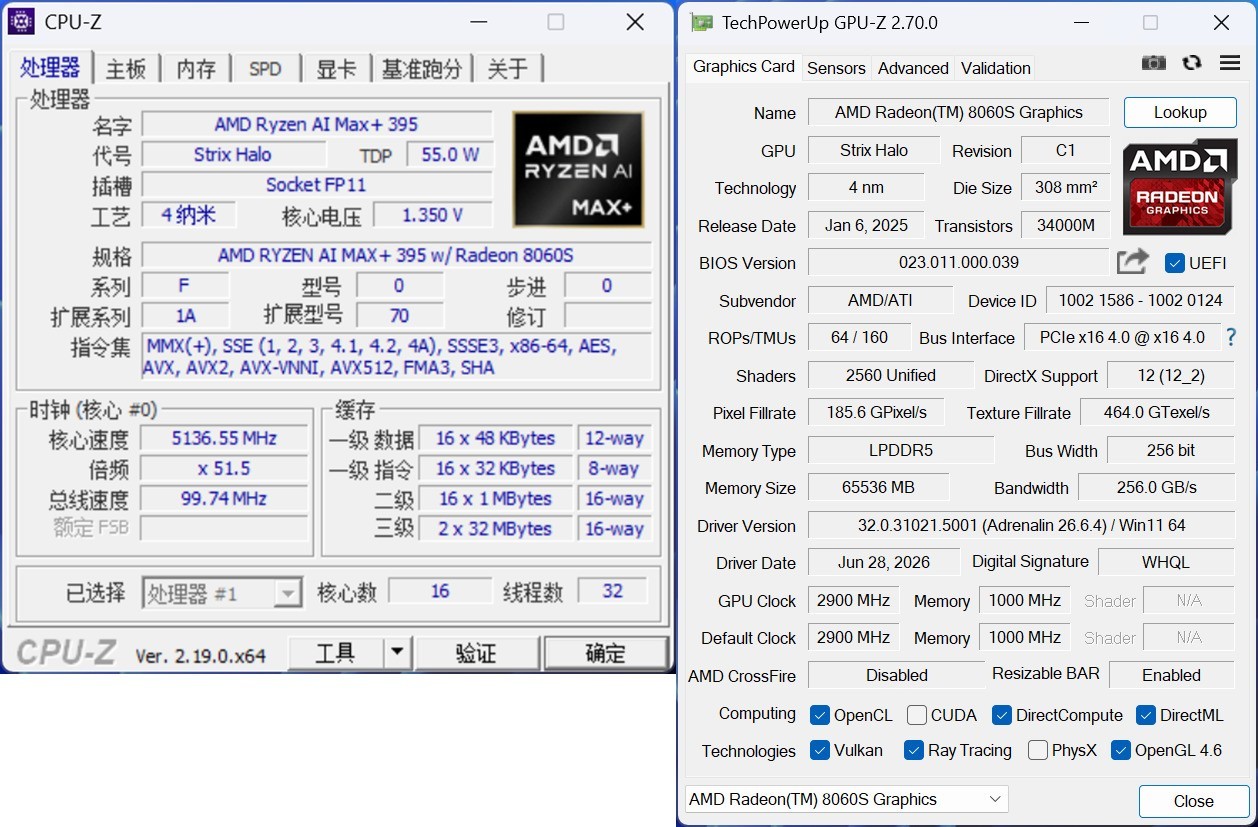The image size is (1258, 827).
Task: Toggle the OpenCL checkbox
Action: click(820, 715)
